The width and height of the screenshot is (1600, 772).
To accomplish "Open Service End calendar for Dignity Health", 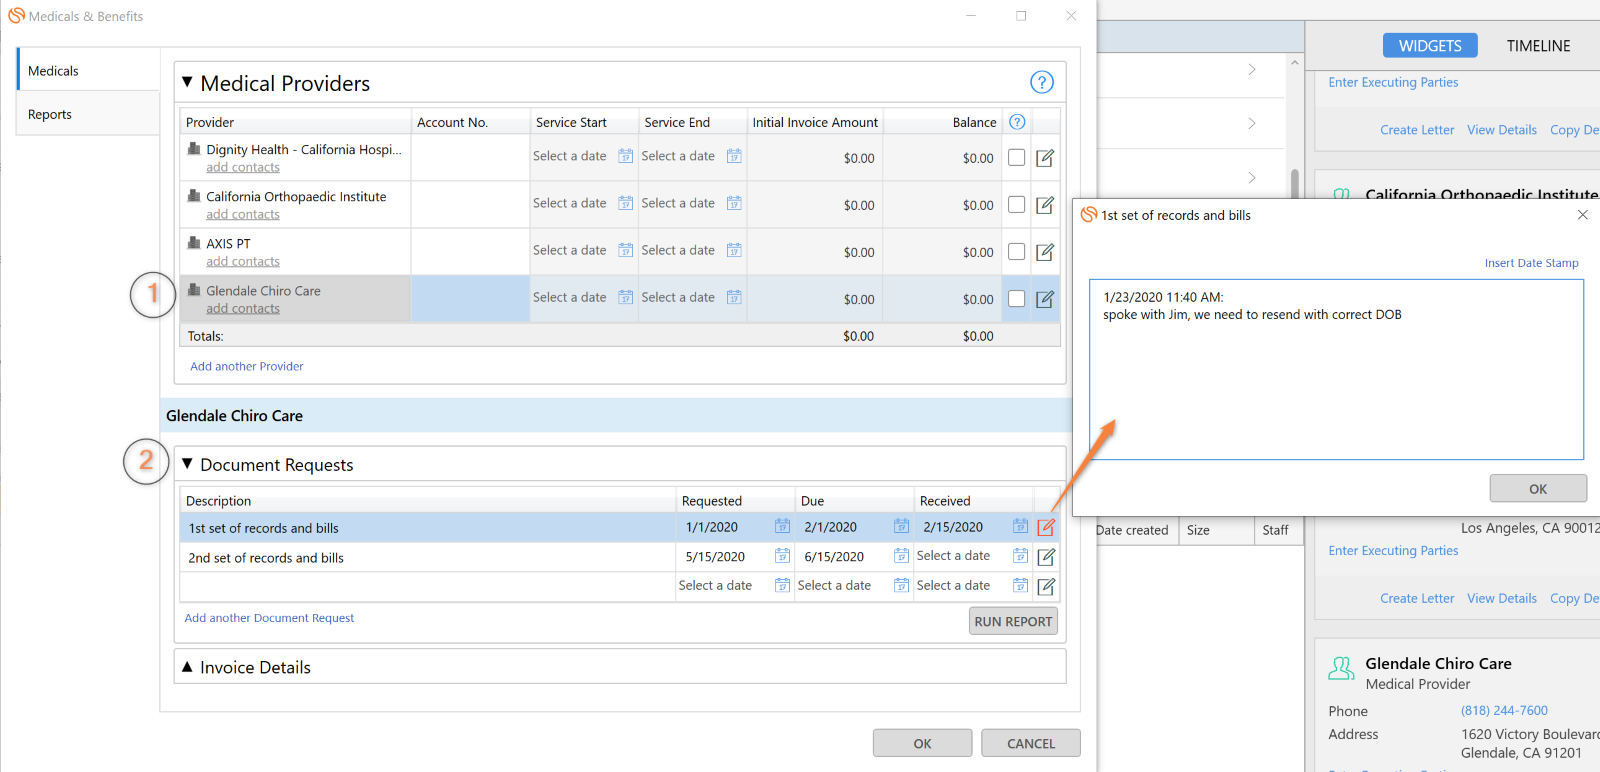I will tap(734, 156).
